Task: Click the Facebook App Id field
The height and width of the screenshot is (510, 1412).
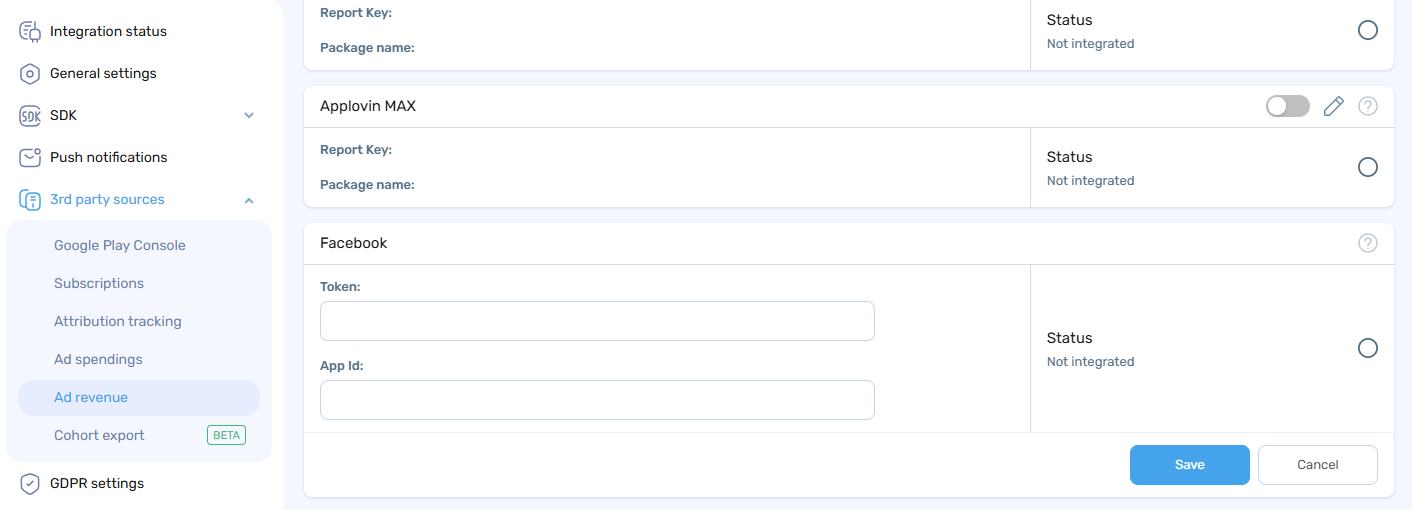Action: tap(597, 400)
